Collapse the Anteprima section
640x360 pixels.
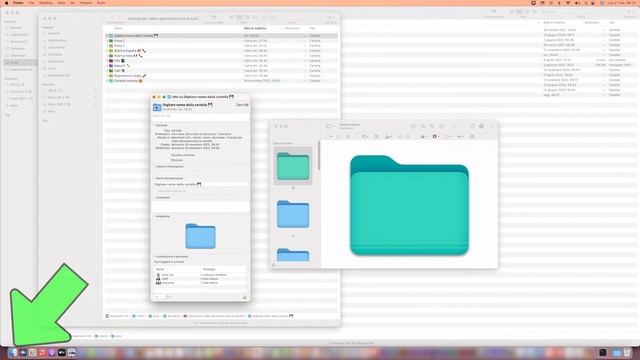[x=154, y=216]
